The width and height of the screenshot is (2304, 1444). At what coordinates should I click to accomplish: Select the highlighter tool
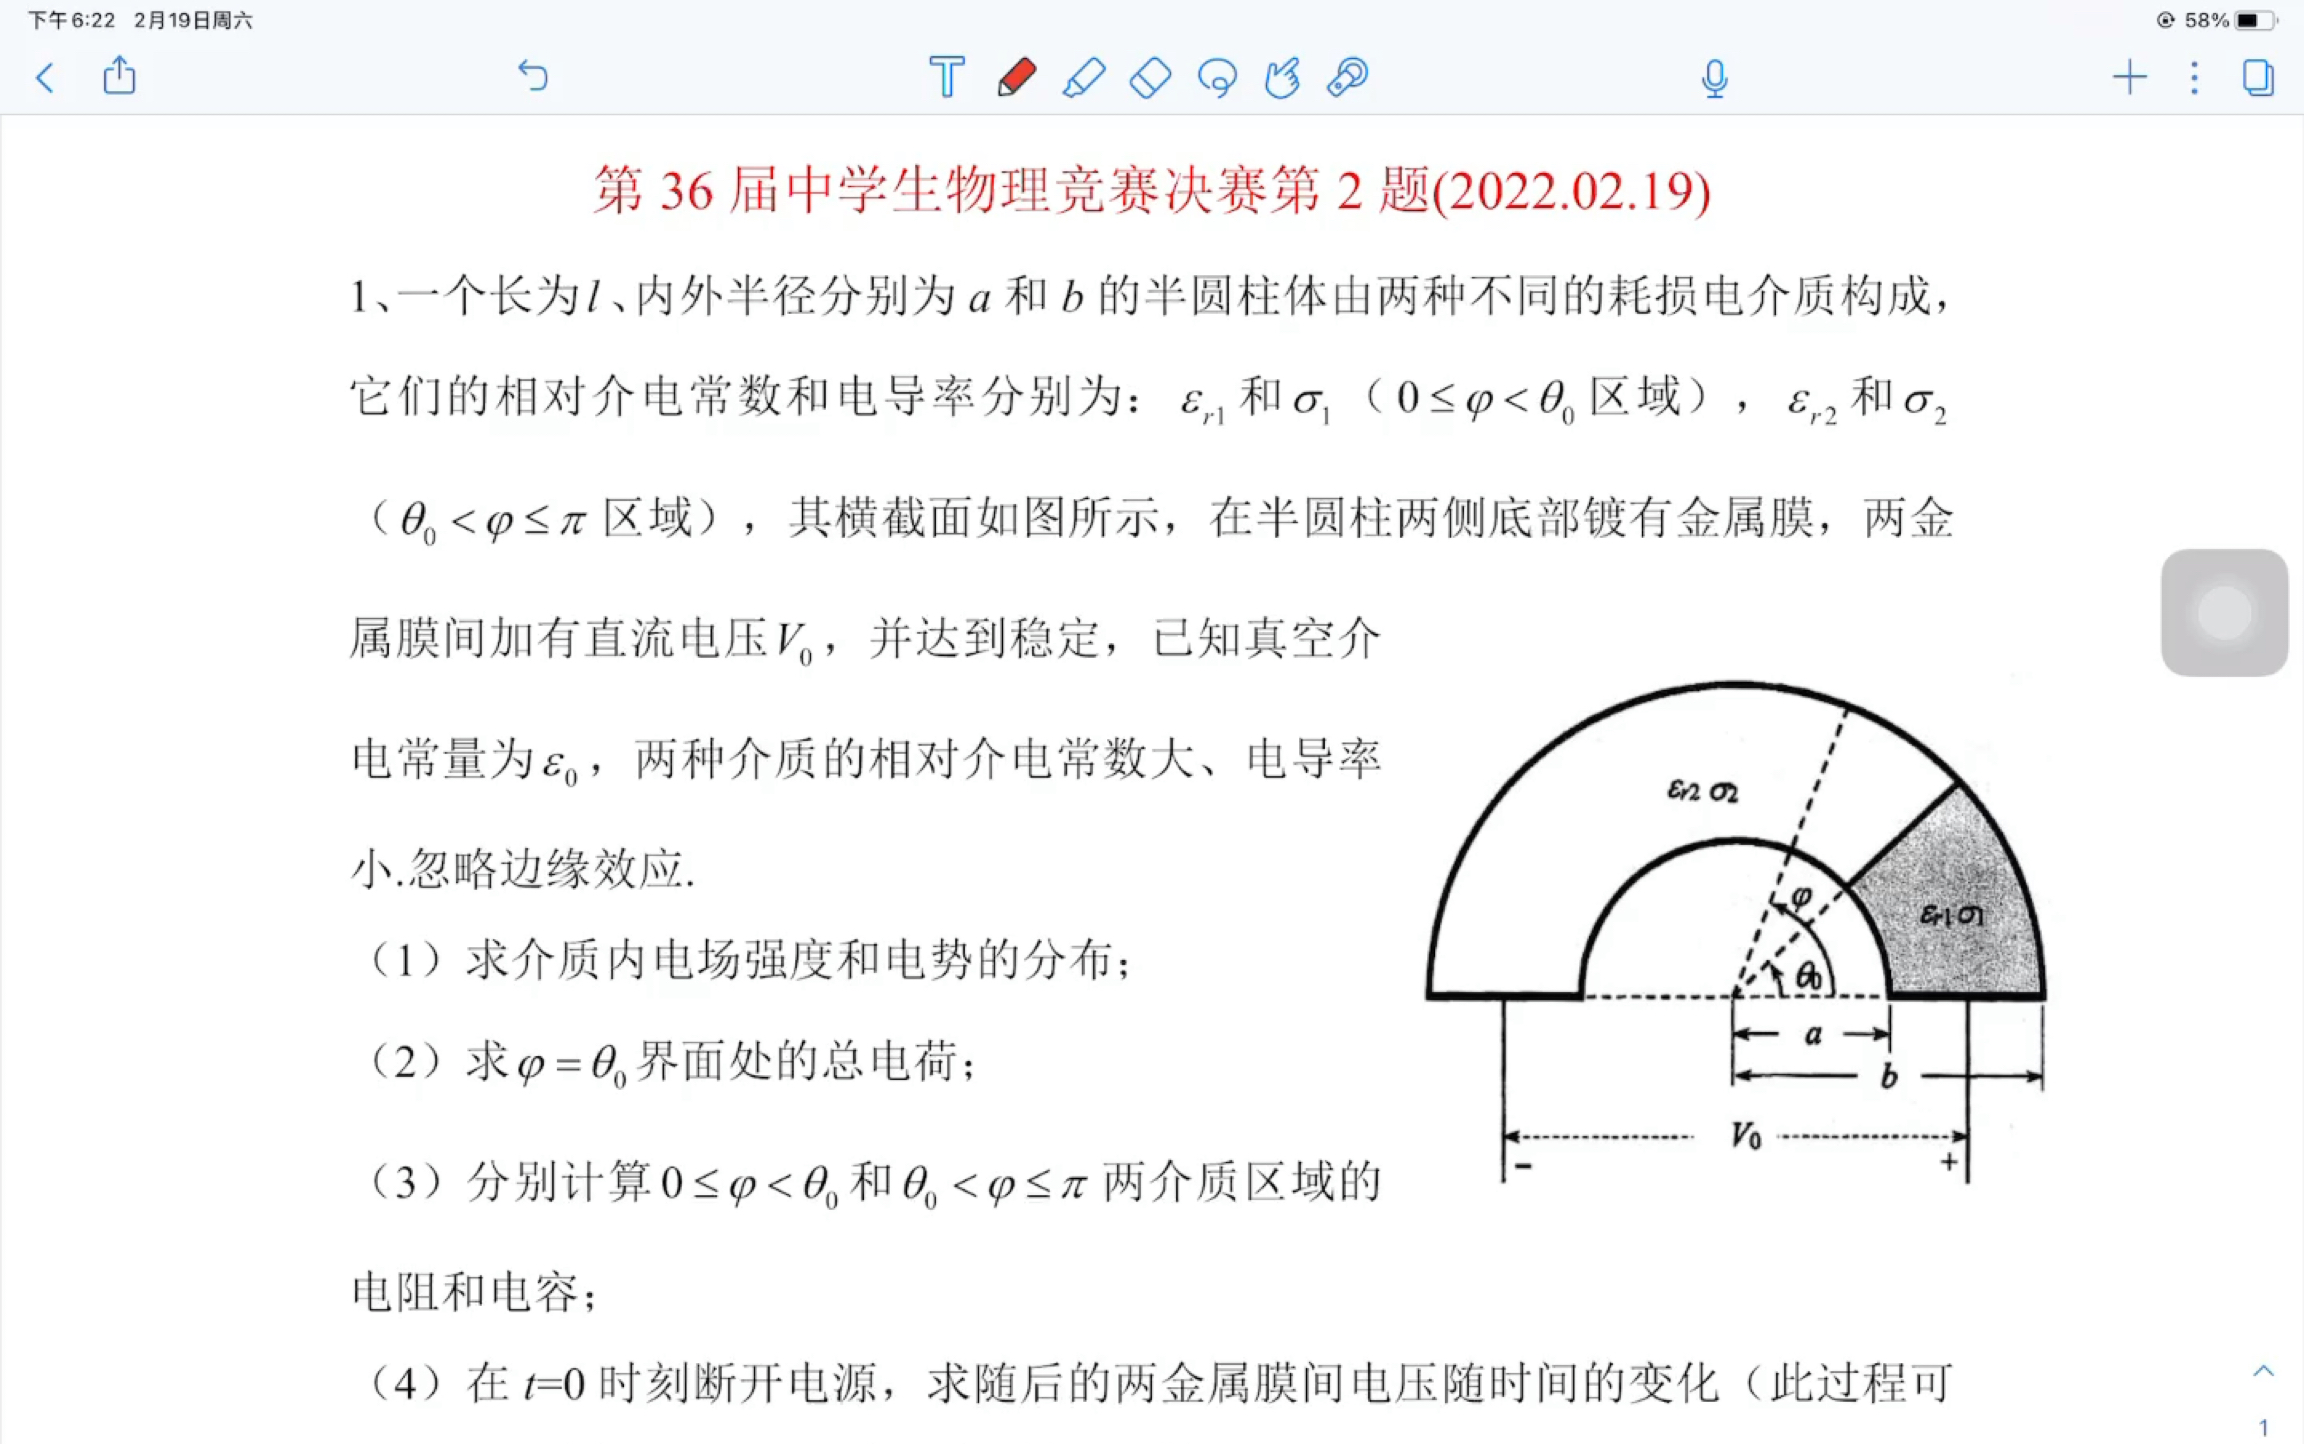(x=1086, y=77)
